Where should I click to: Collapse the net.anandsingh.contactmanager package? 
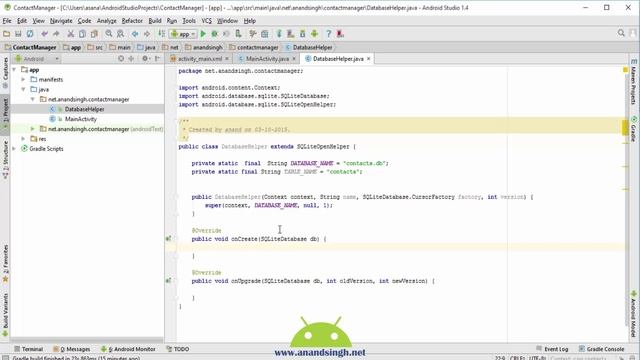coord(33,99)
